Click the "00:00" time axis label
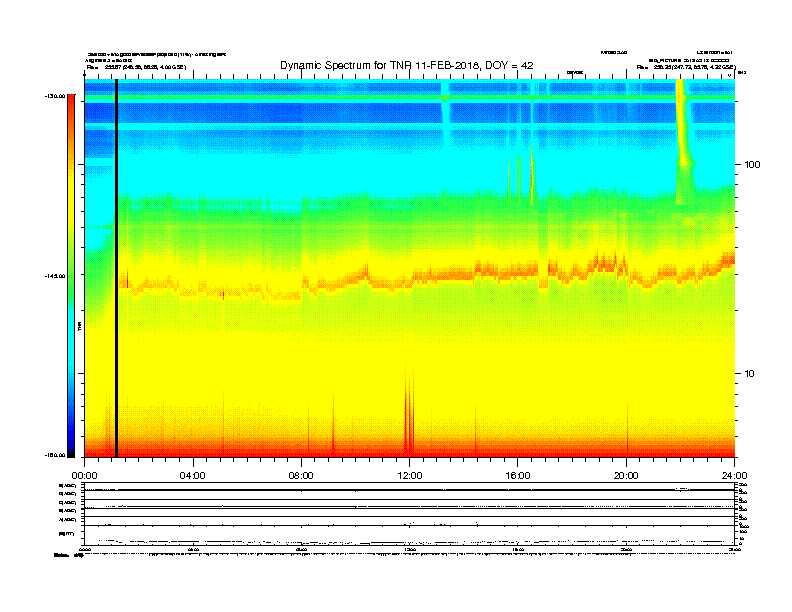The width and height of the screenshot is (792, 612). tap(84, 475)
